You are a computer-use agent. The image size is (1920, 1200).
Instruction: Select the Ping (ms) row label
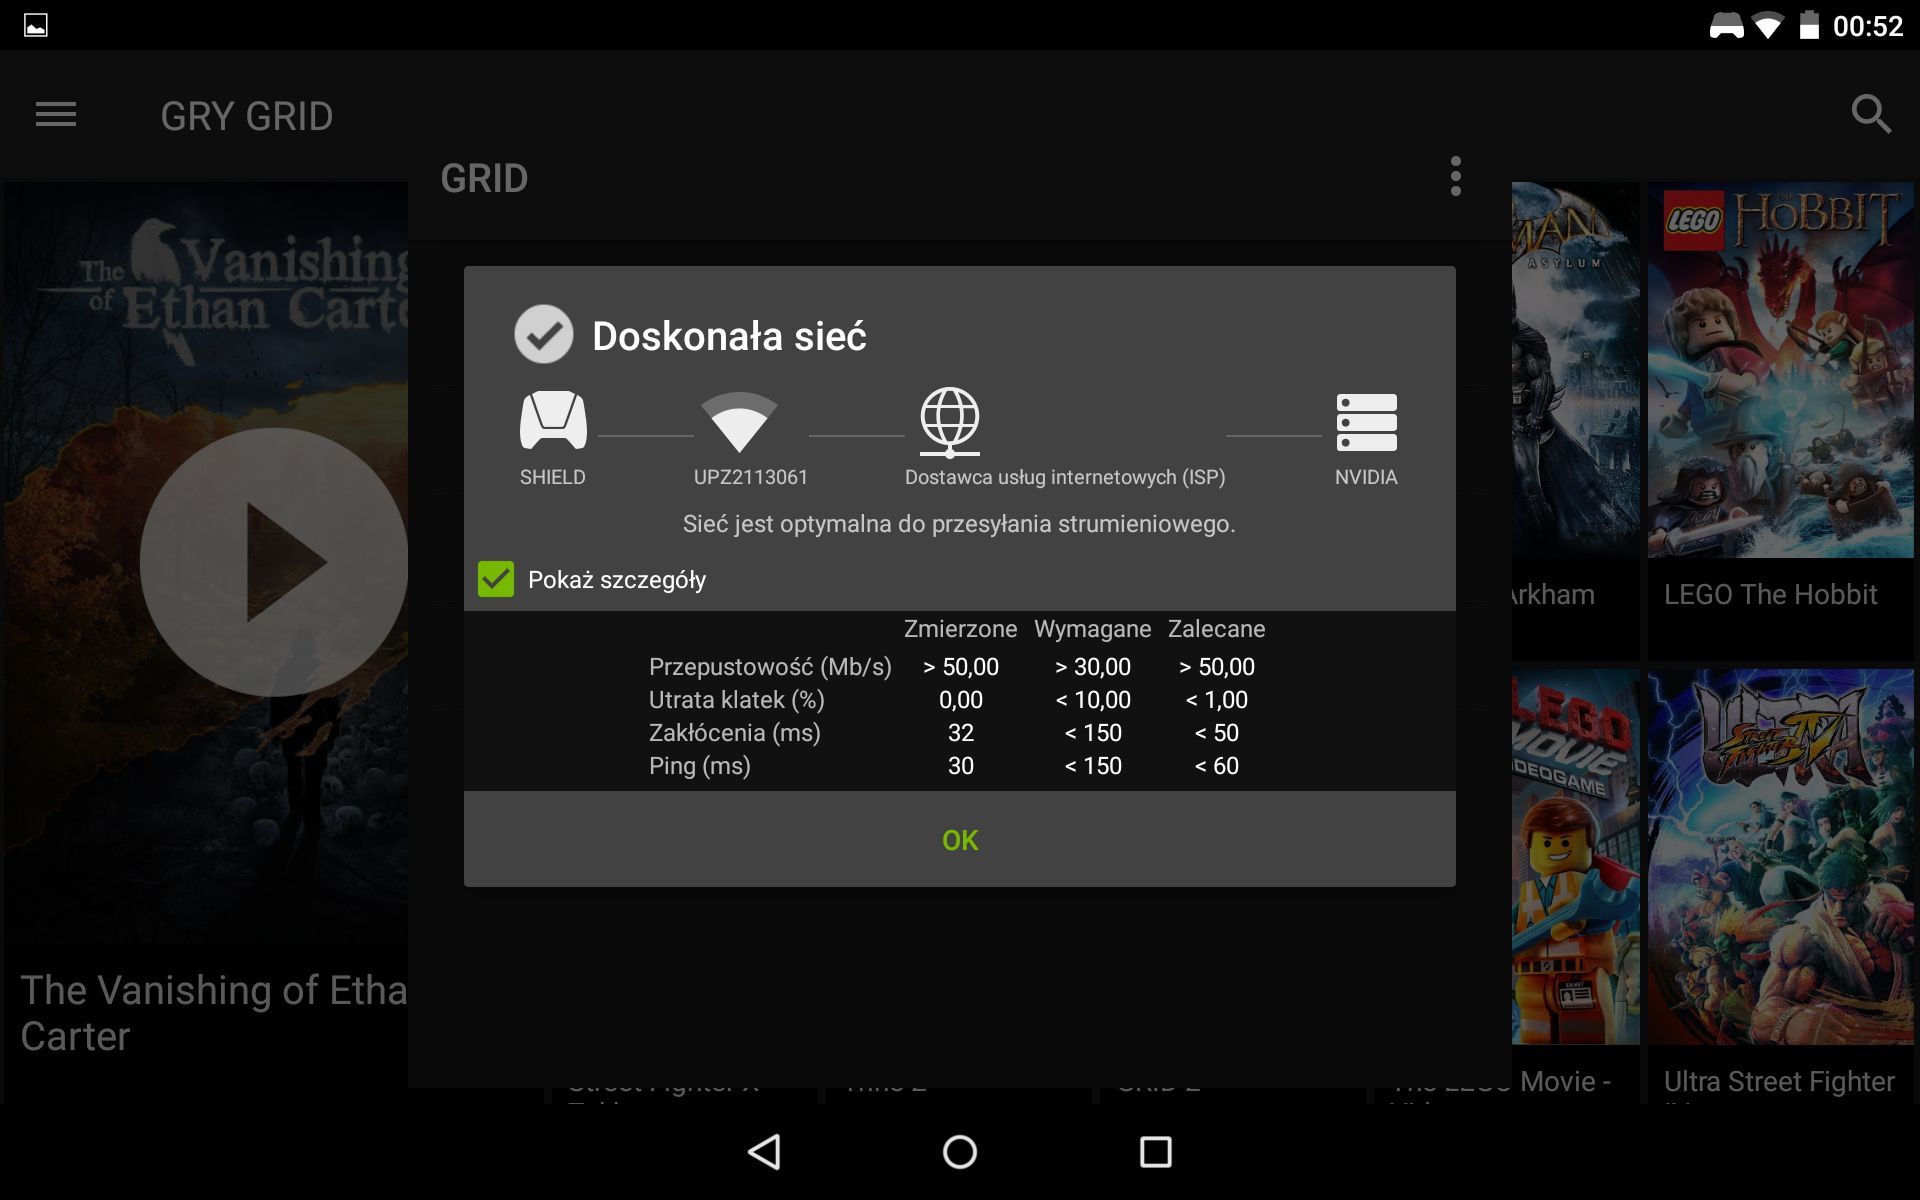[x=700, y=766]
